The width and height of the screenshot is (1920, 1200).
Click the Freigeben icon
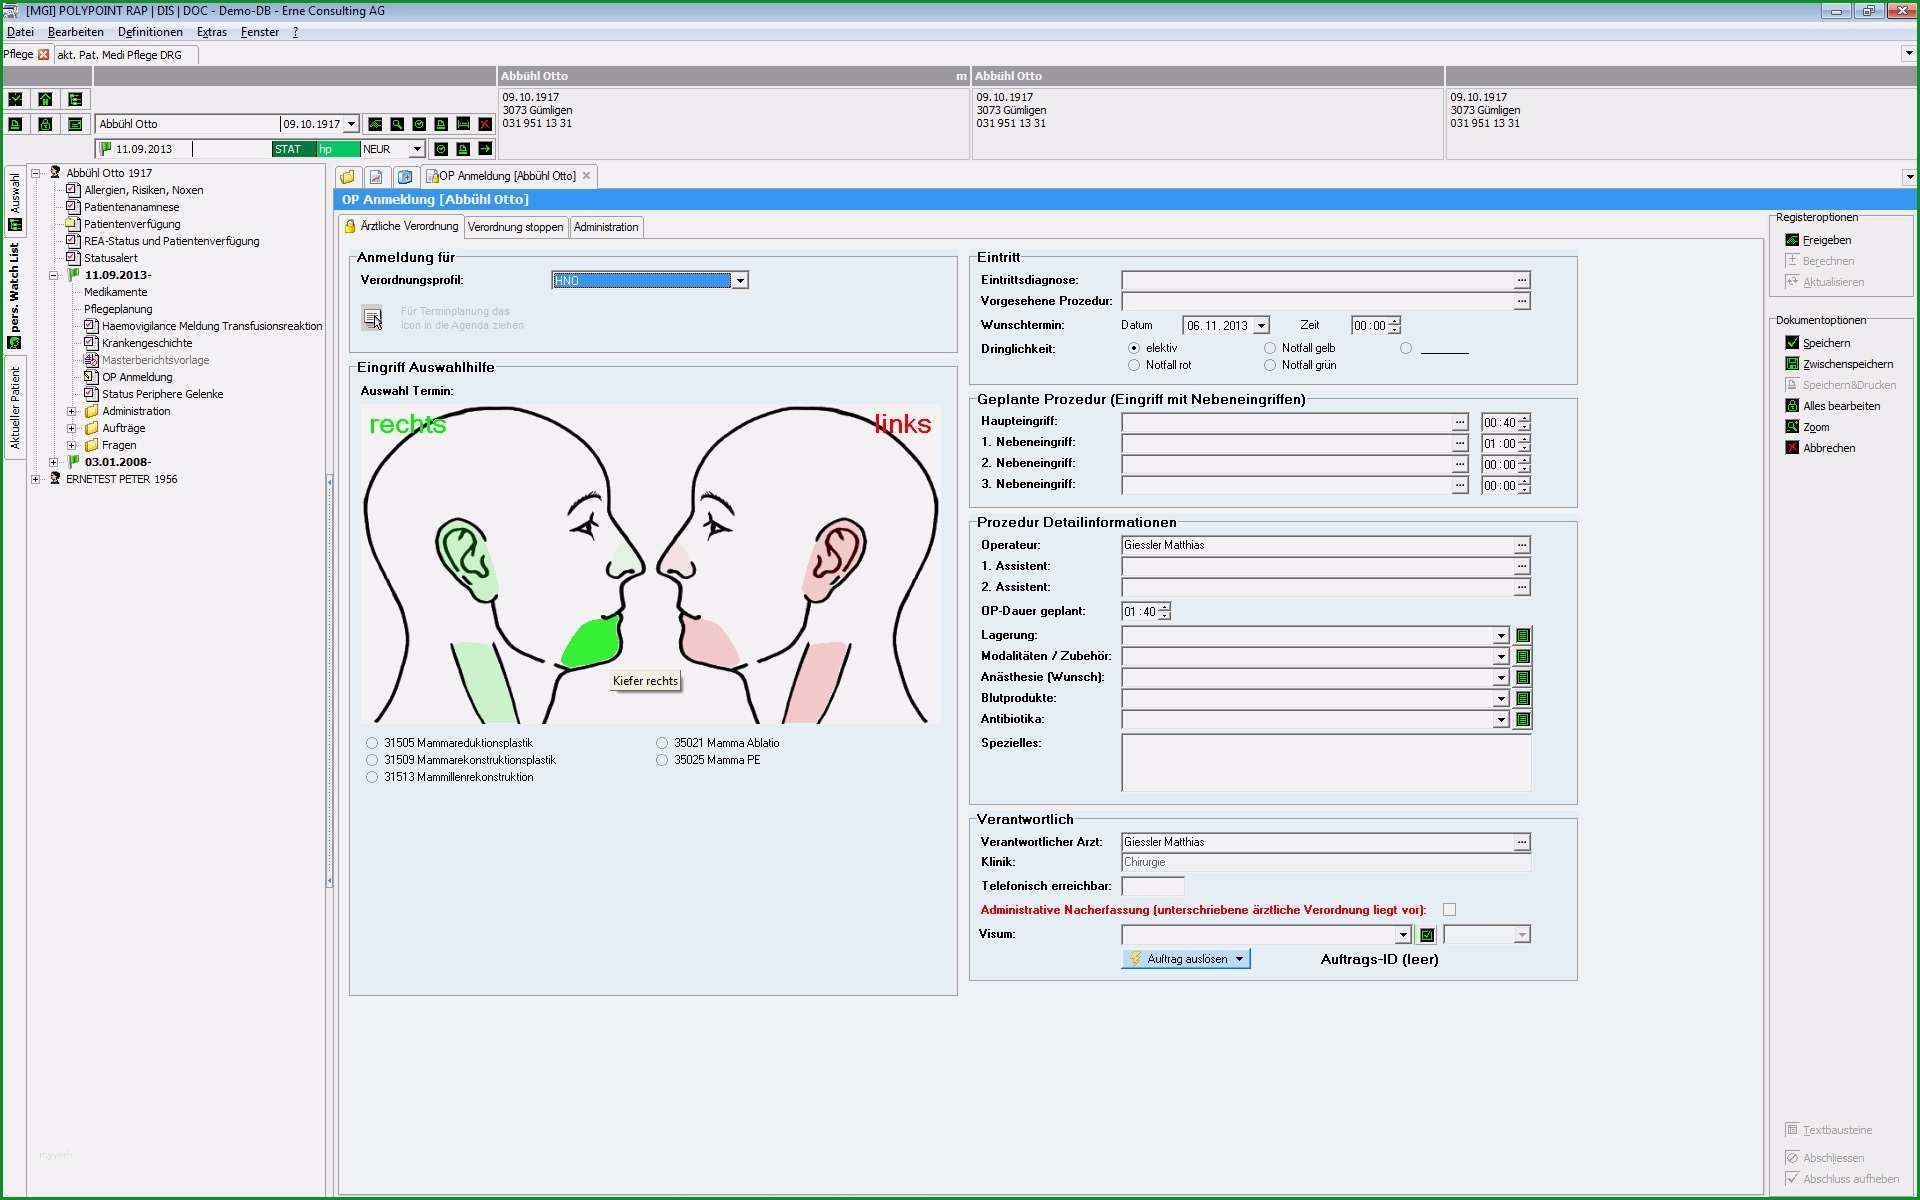pos(1792,240)
